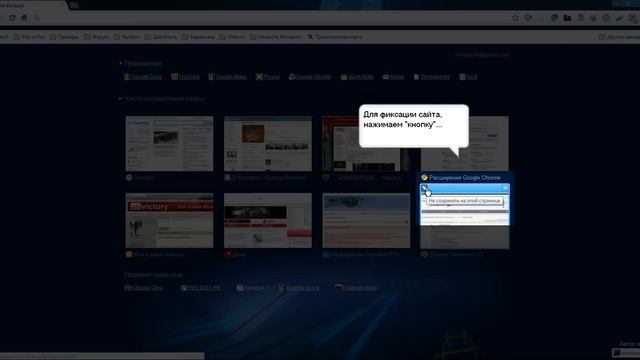This screenshot has height=360, width=640.
Task: Pin the highlighted site thumbnail
Action: click(424, 188)
